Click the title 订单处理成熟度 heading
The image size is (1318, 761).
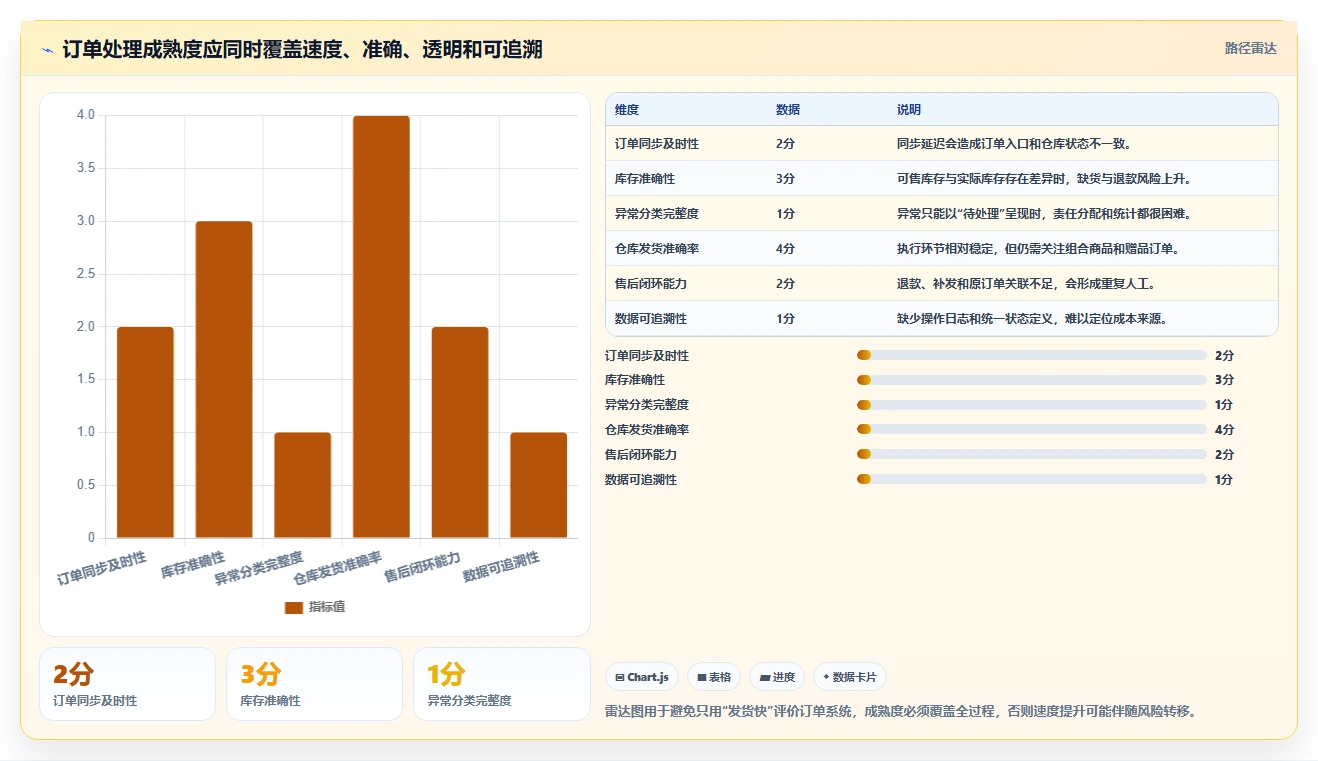pyautogui.click(x=302, y=50)
